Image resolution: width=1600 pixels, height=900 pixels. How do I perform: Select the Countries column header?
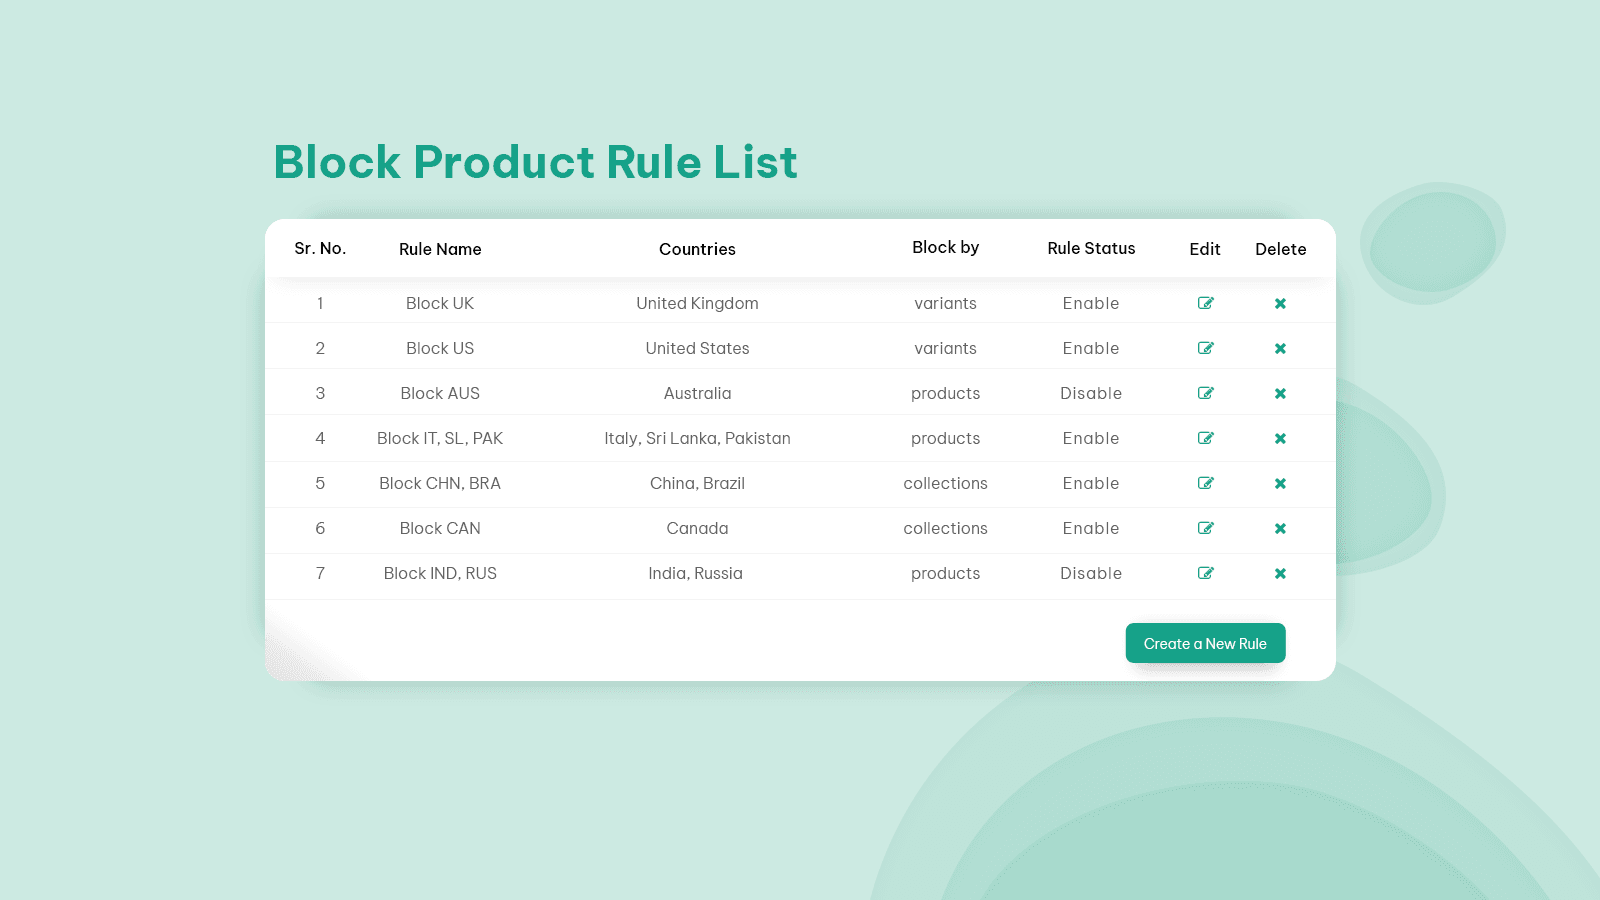tap(697, 249)
